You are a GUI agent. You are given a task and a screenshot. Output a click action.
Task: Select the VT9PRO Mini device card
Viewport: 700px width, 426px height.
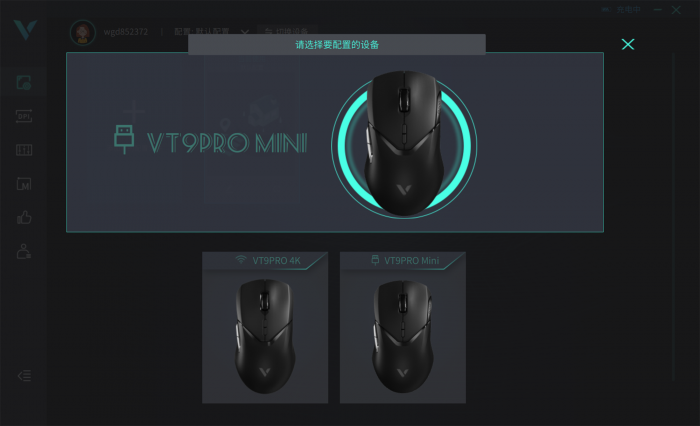403,327
